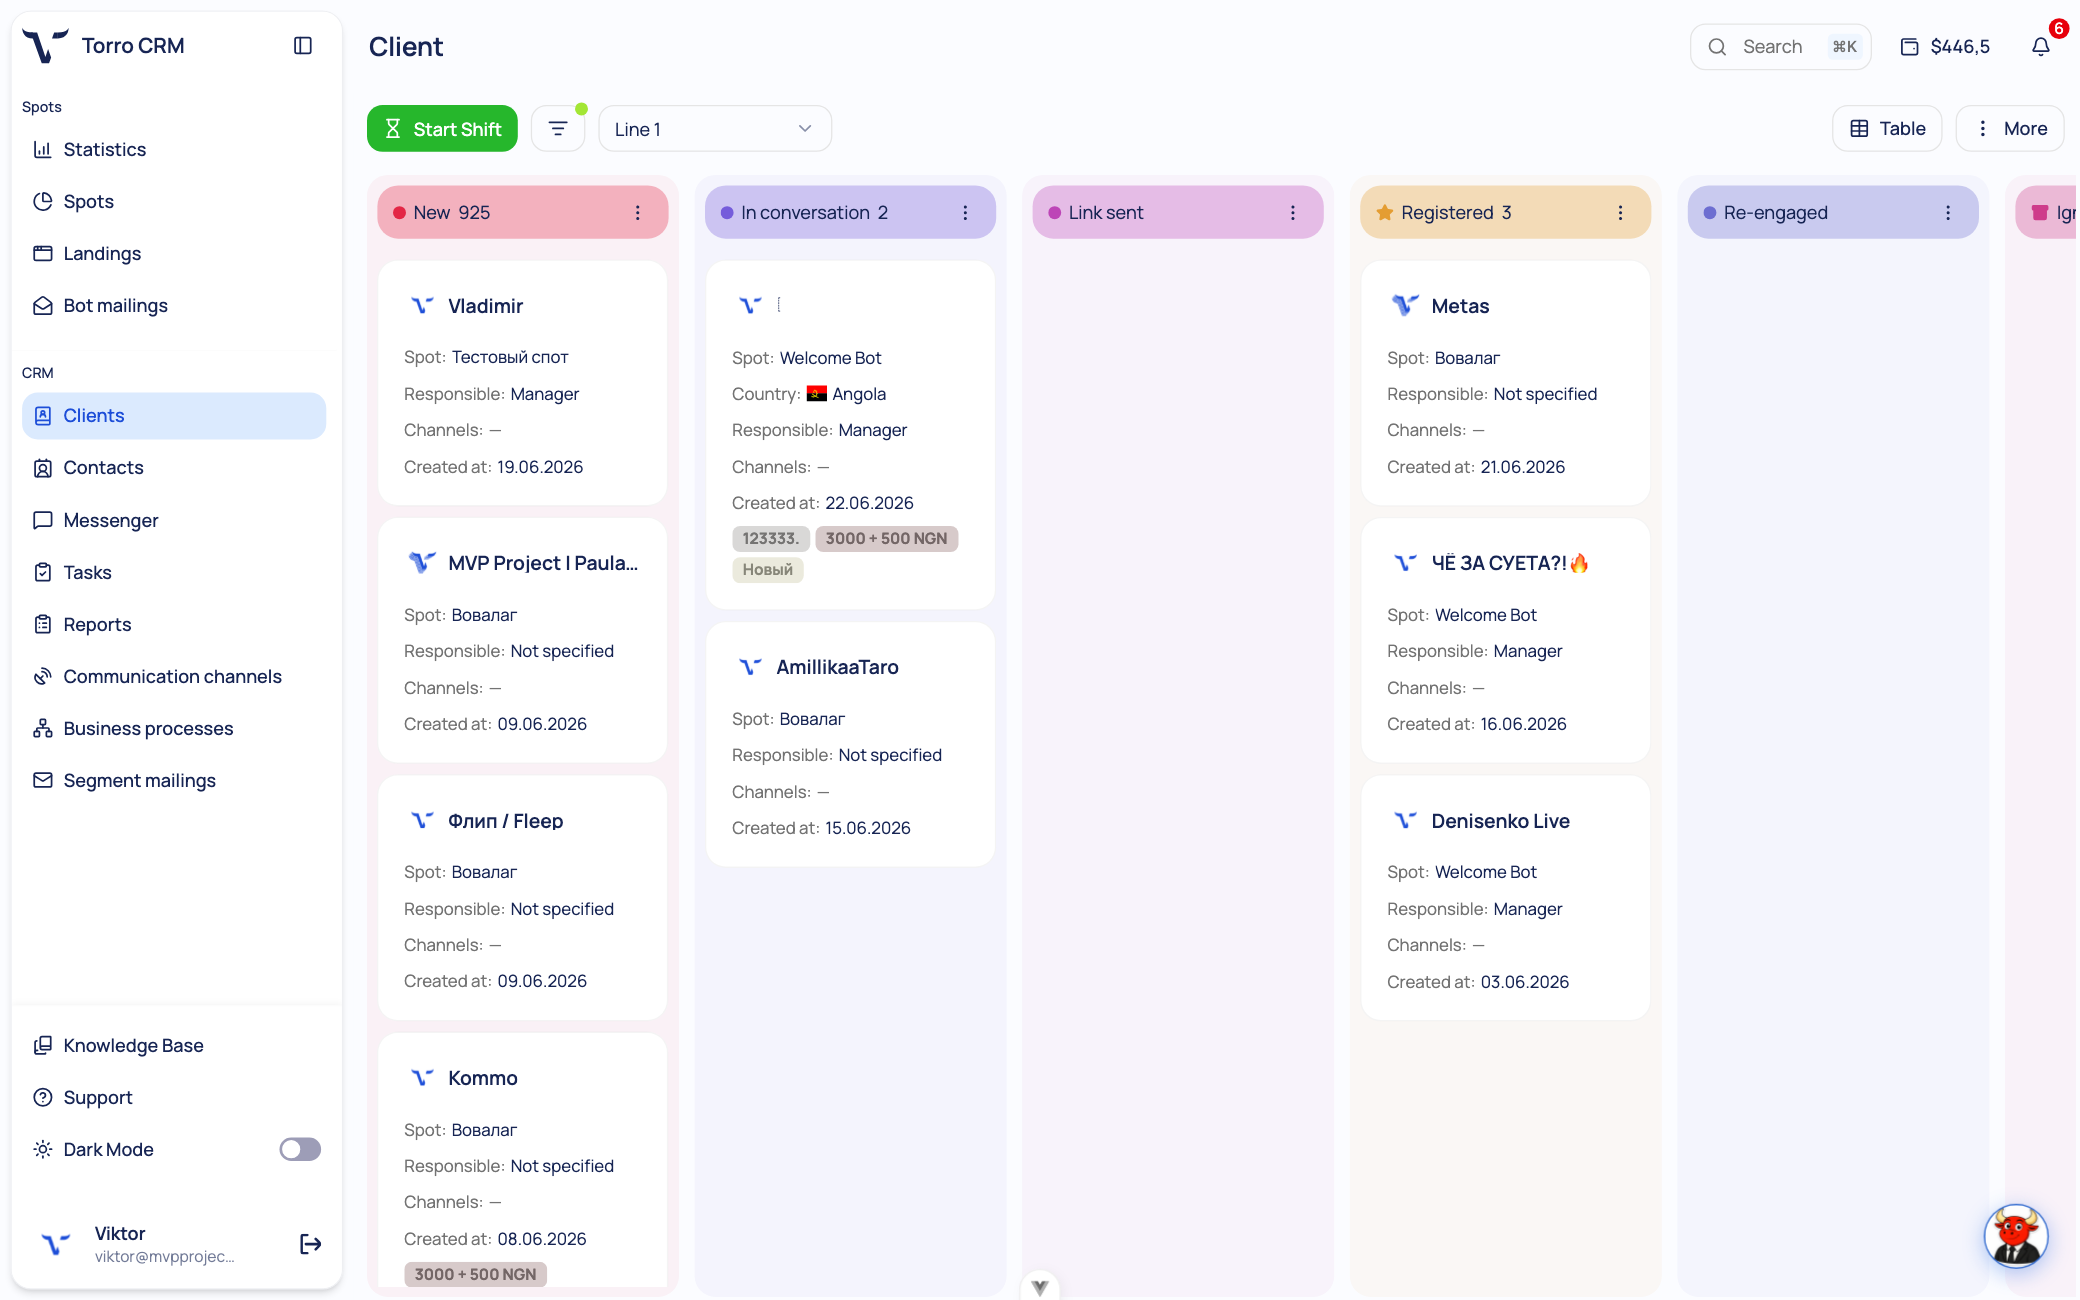The height and width of the screenshot is (1300, 2080).
Task: Open the bull mascot chat widget
Action: coord(2016,1236)
